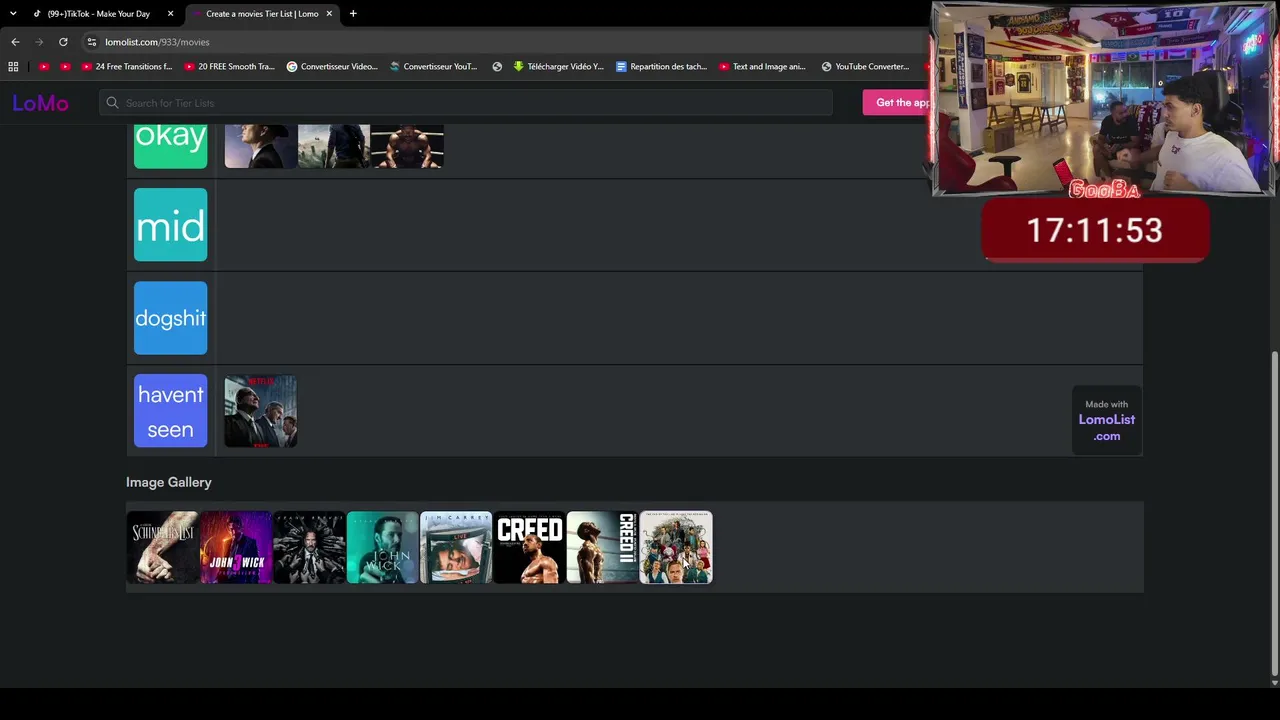Open the 24 Free Transitions bookmark

[127, 67]
